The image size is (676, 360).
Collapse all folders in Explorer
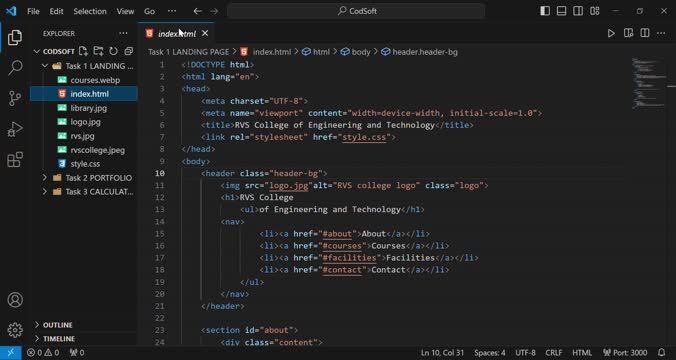click(128, 51)
